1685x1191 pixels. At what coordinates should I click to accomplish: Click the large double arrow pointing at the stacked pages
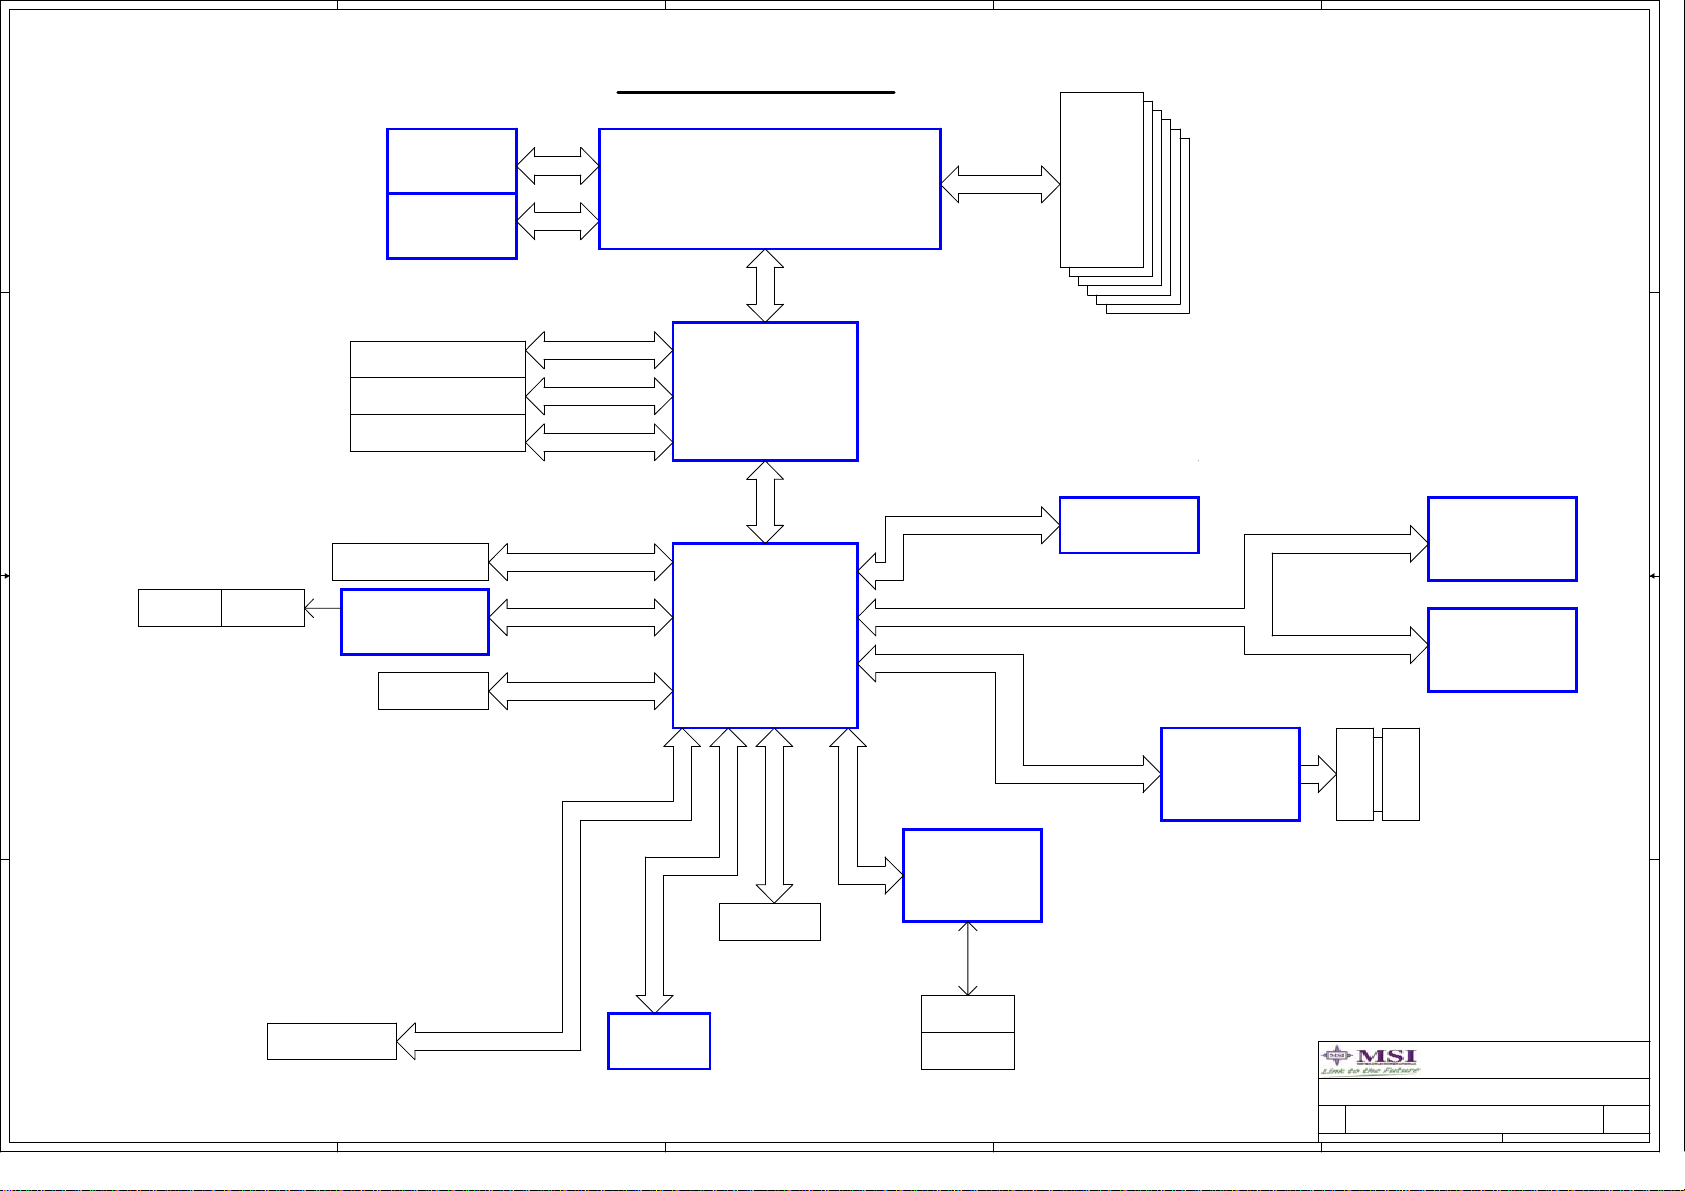tap(1000, 185)
